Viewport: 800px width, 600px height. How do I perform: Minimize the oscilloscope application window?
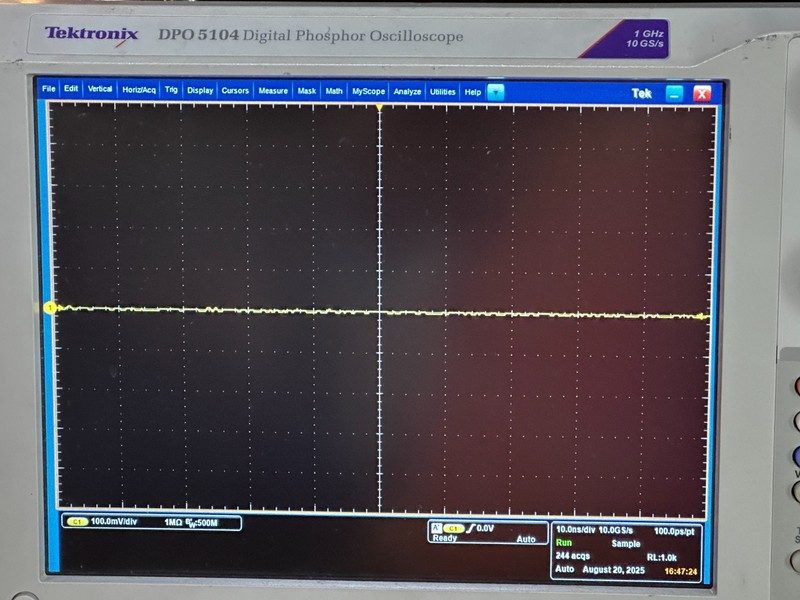click(x=674, y=93)
